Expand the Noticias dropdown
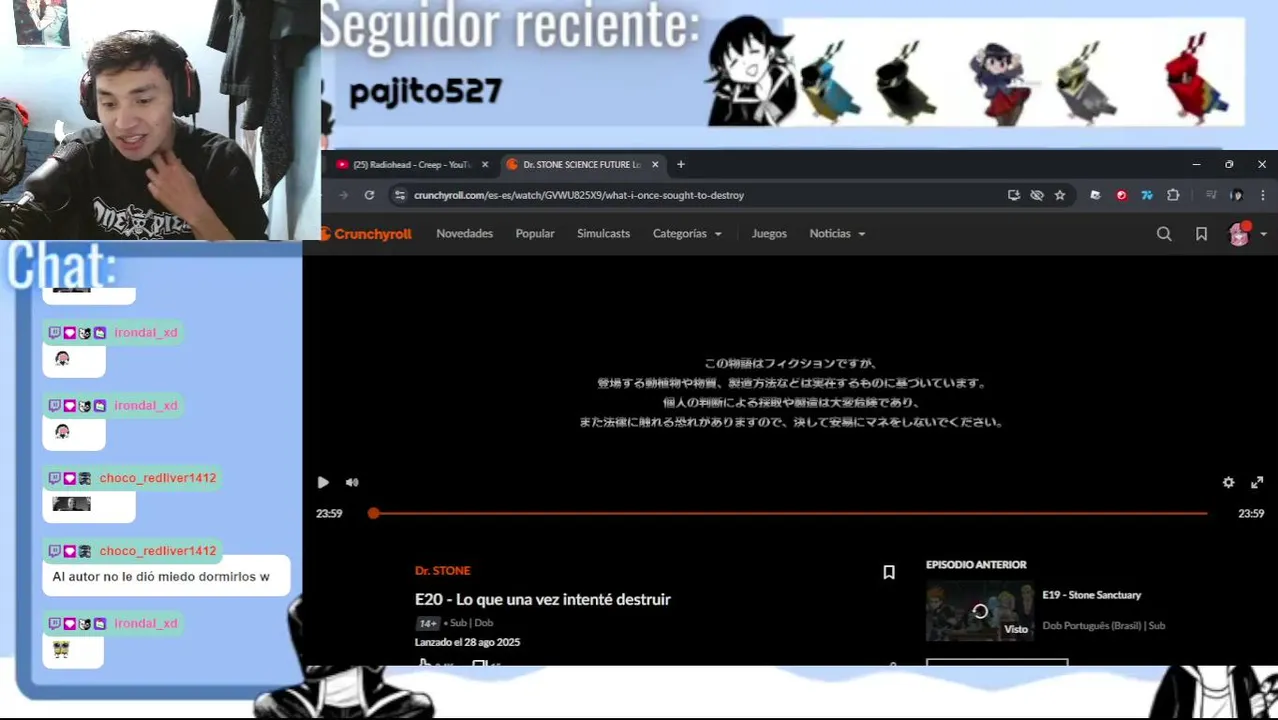The height and width of the screenshot is (720, 1278). (x=837, y=233)
